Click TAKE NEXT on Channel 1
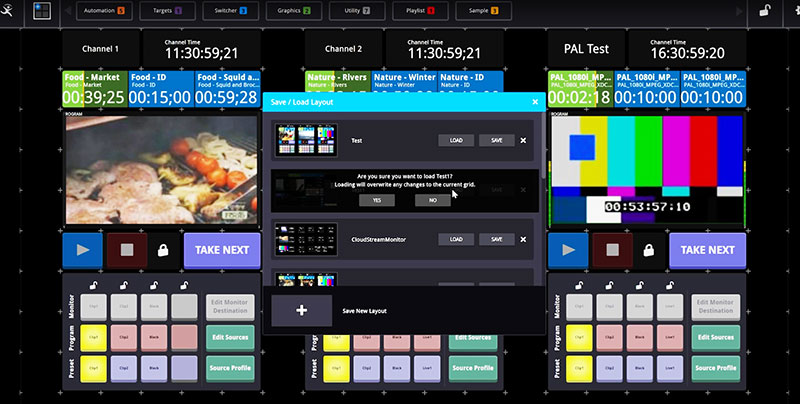 coord(222,250)
